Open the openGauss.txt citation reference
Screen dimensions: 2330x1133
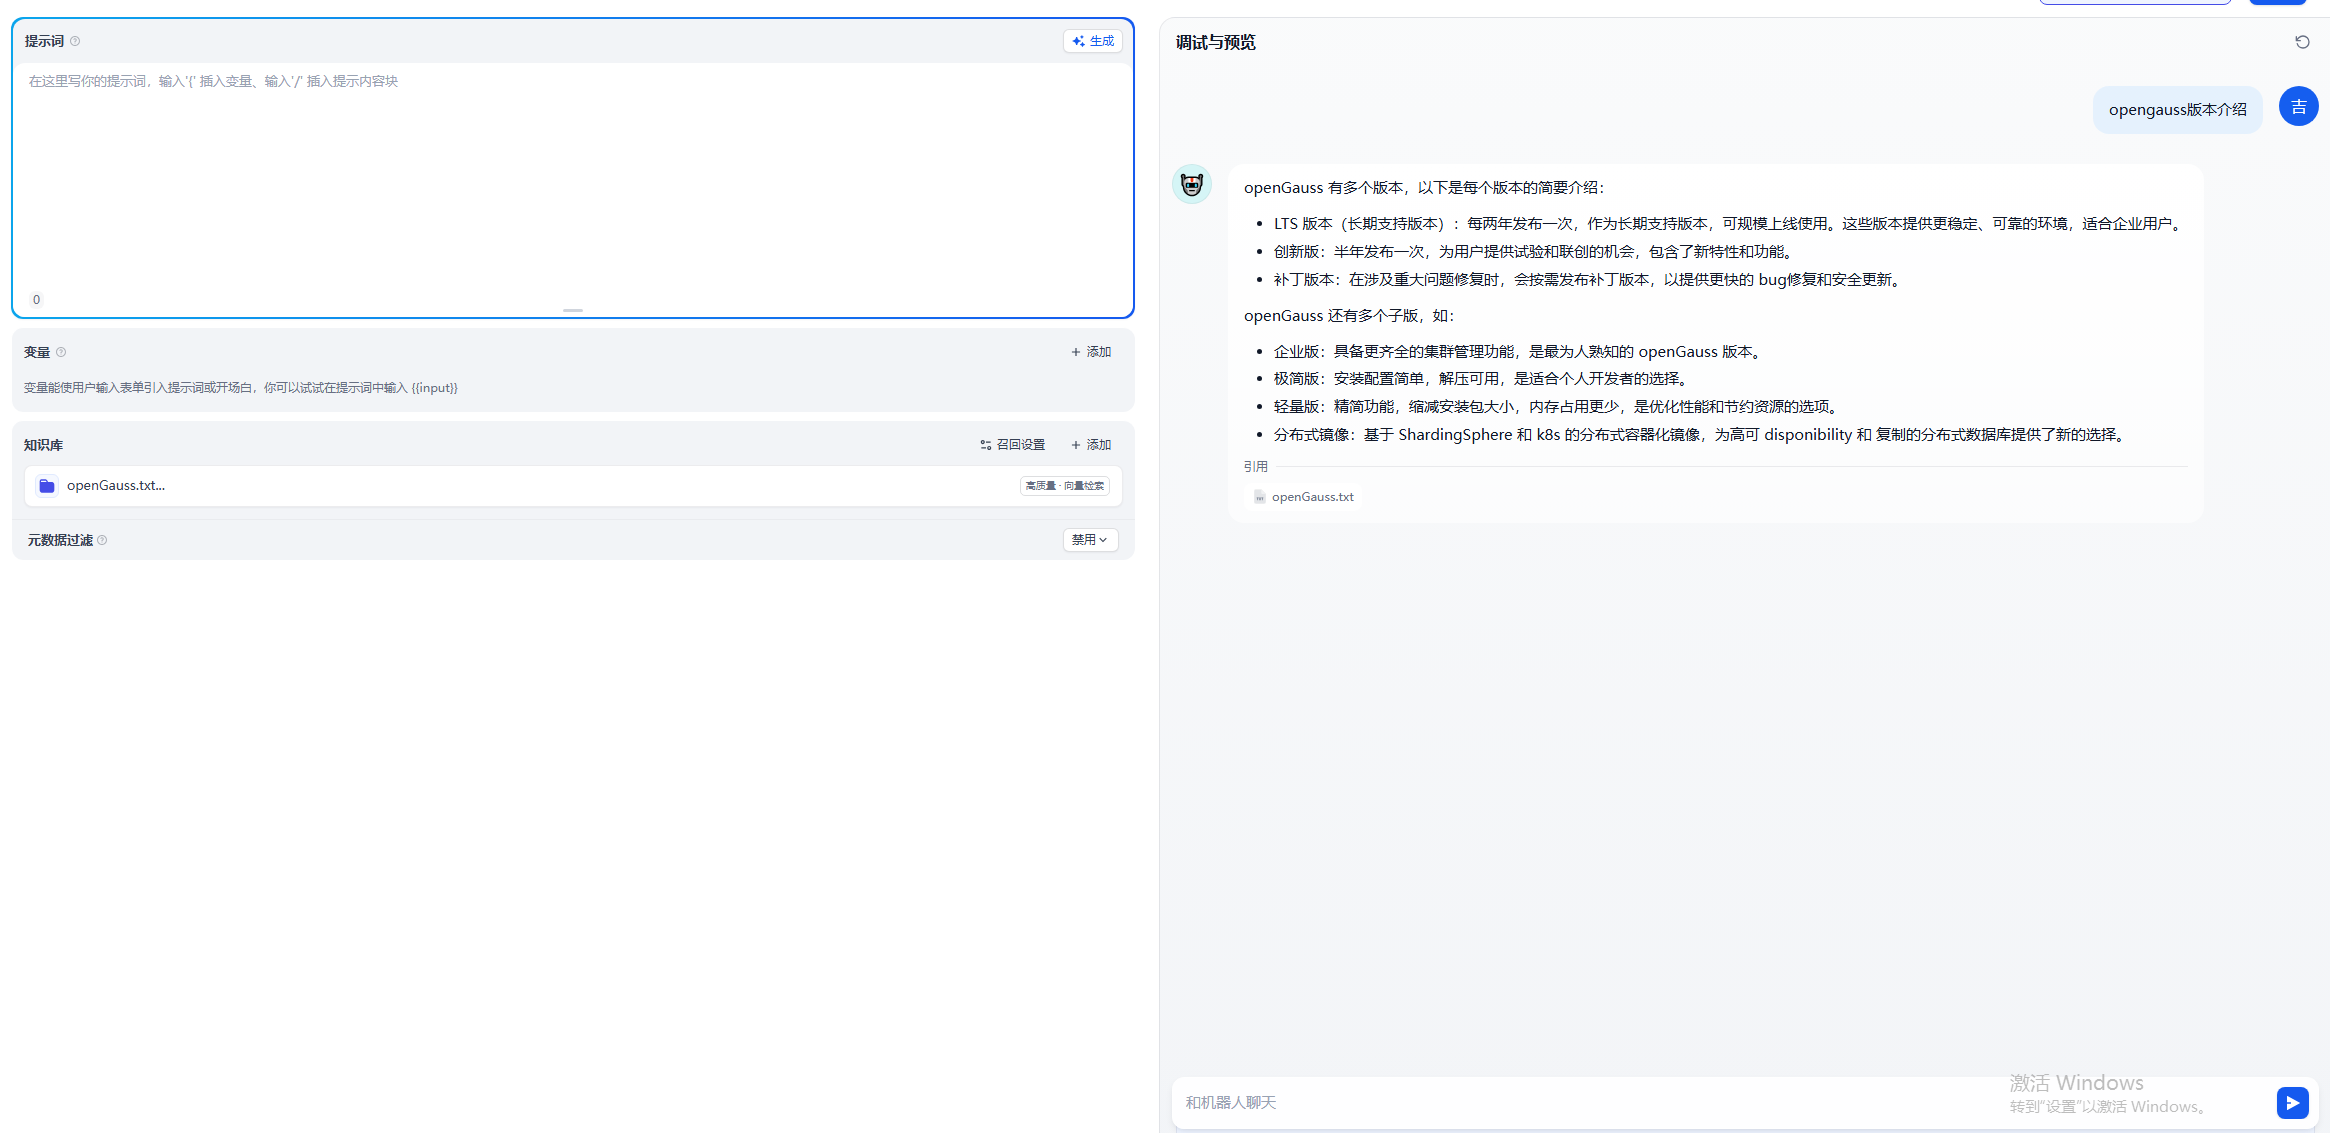(1304, 497)
